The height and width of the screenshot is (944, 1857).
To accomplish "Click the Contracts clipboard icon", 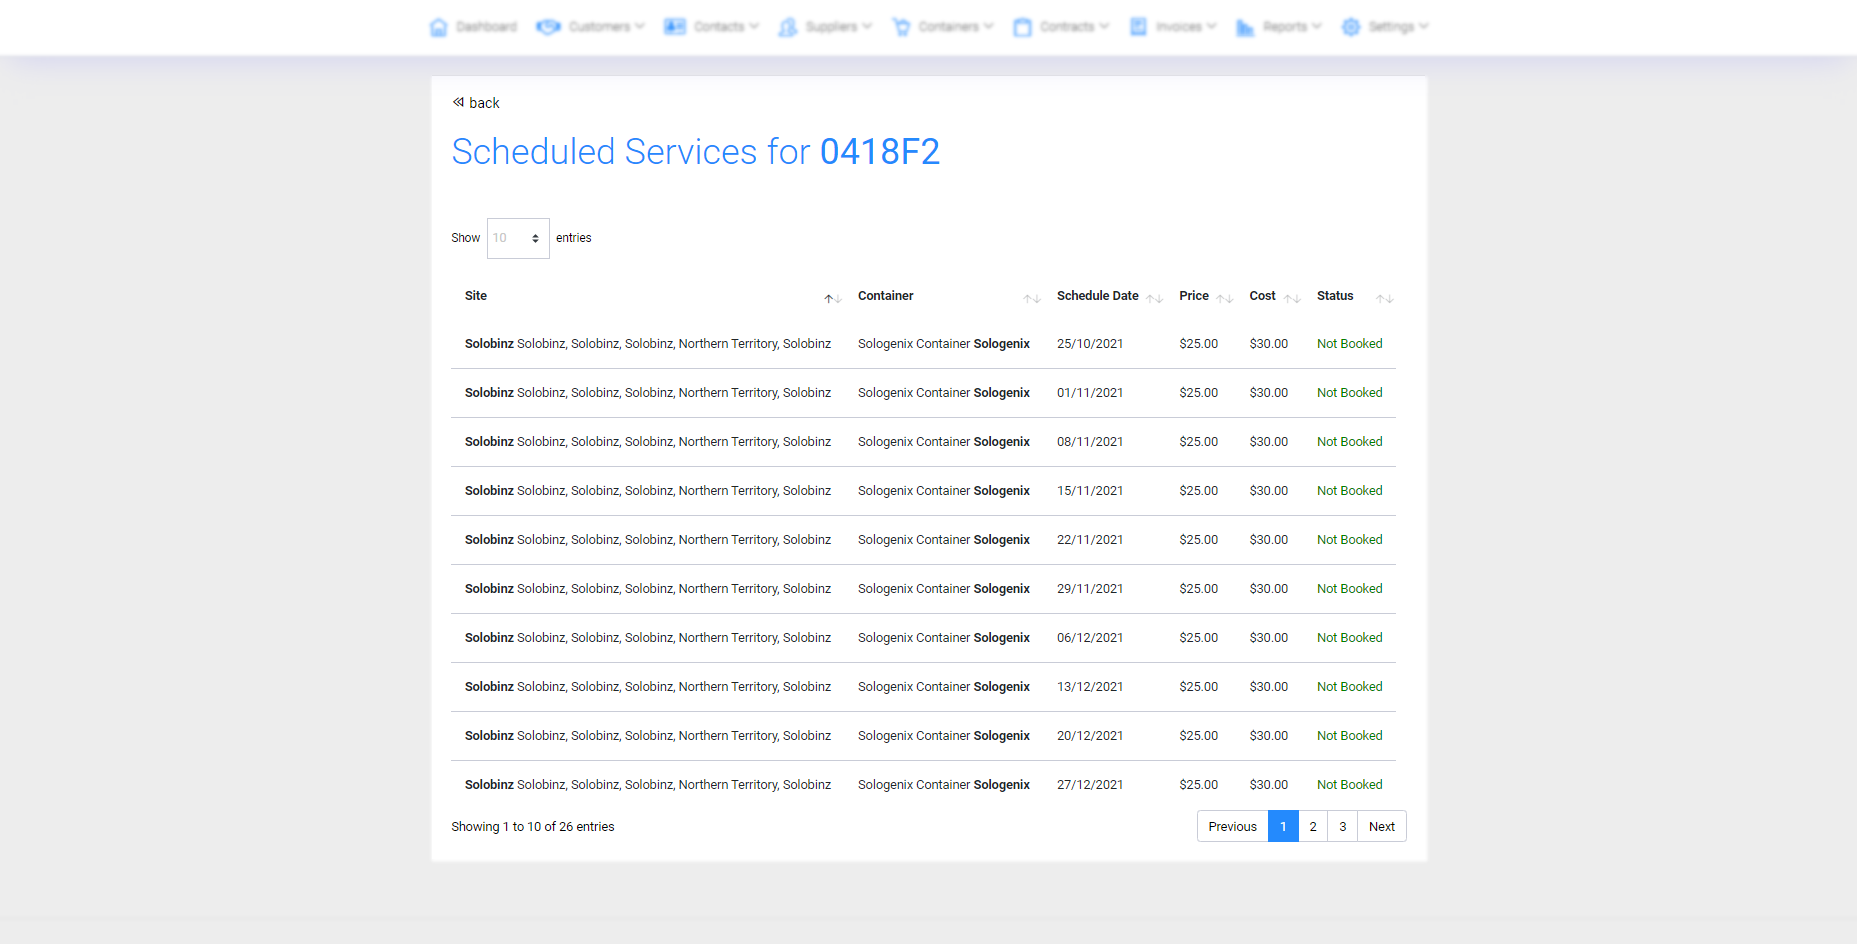I will click(x=1022, y=27).
